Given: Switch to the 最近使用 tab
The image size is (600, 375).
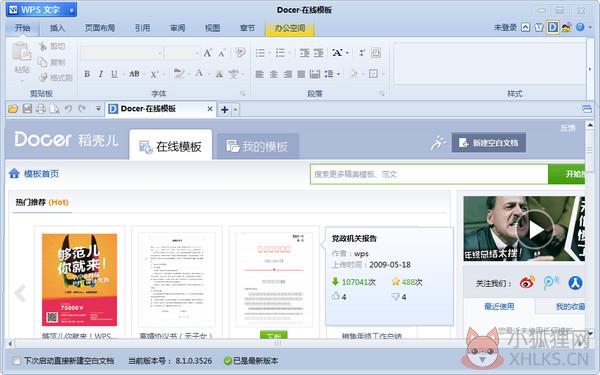Looking at the screenshot, I should tap(499, 307).
